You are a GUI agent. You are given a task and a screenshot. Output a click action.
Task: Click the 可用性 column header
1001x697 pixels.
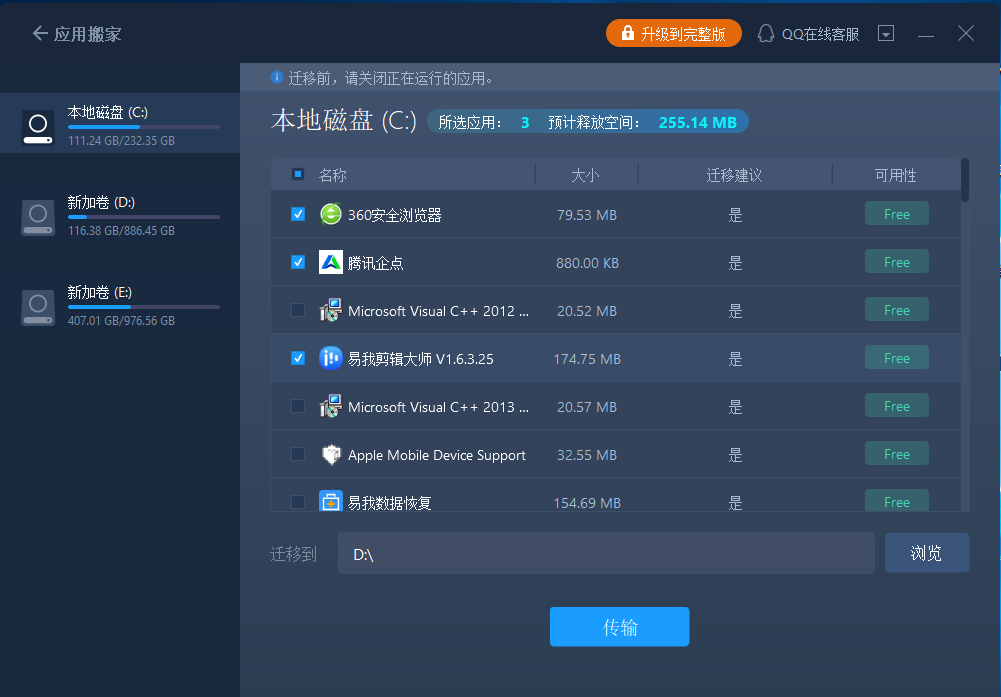[x=895, y=175]
